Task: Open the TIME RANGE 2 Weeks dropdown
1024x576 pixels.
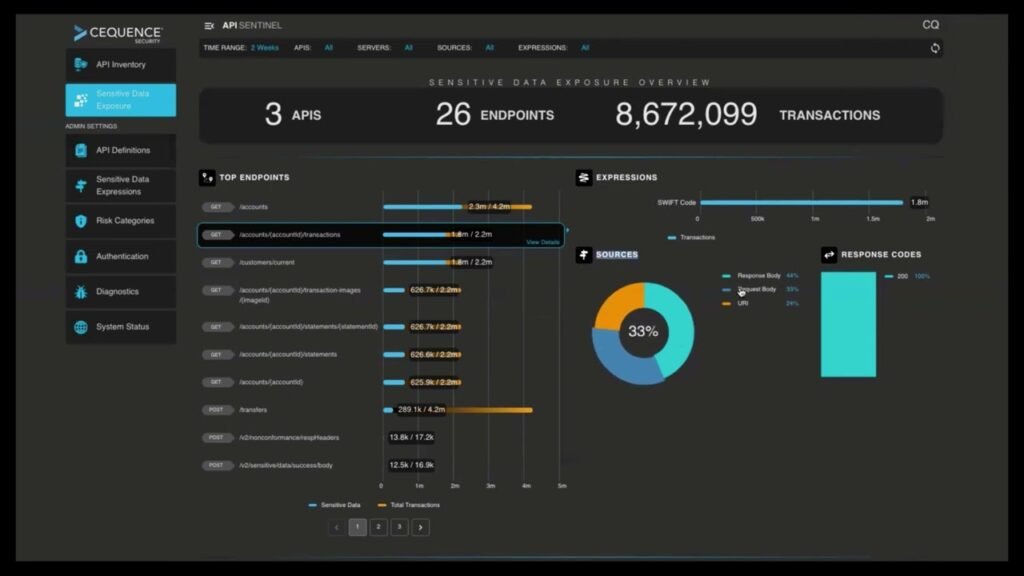Action: [x=264, y=47]
